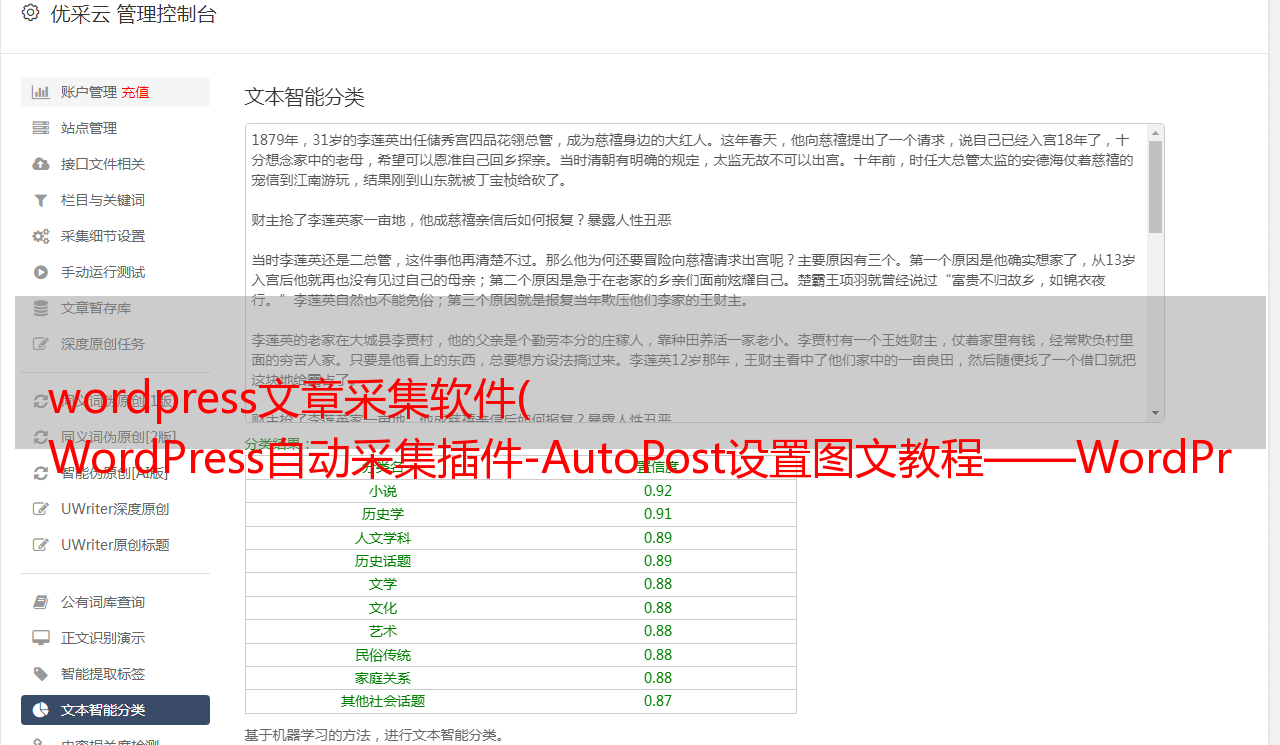The width and height of the screenshot is (1280, 745).
Task: Click the 0.89 value in 历史话题 row
Action: point(658,561)
